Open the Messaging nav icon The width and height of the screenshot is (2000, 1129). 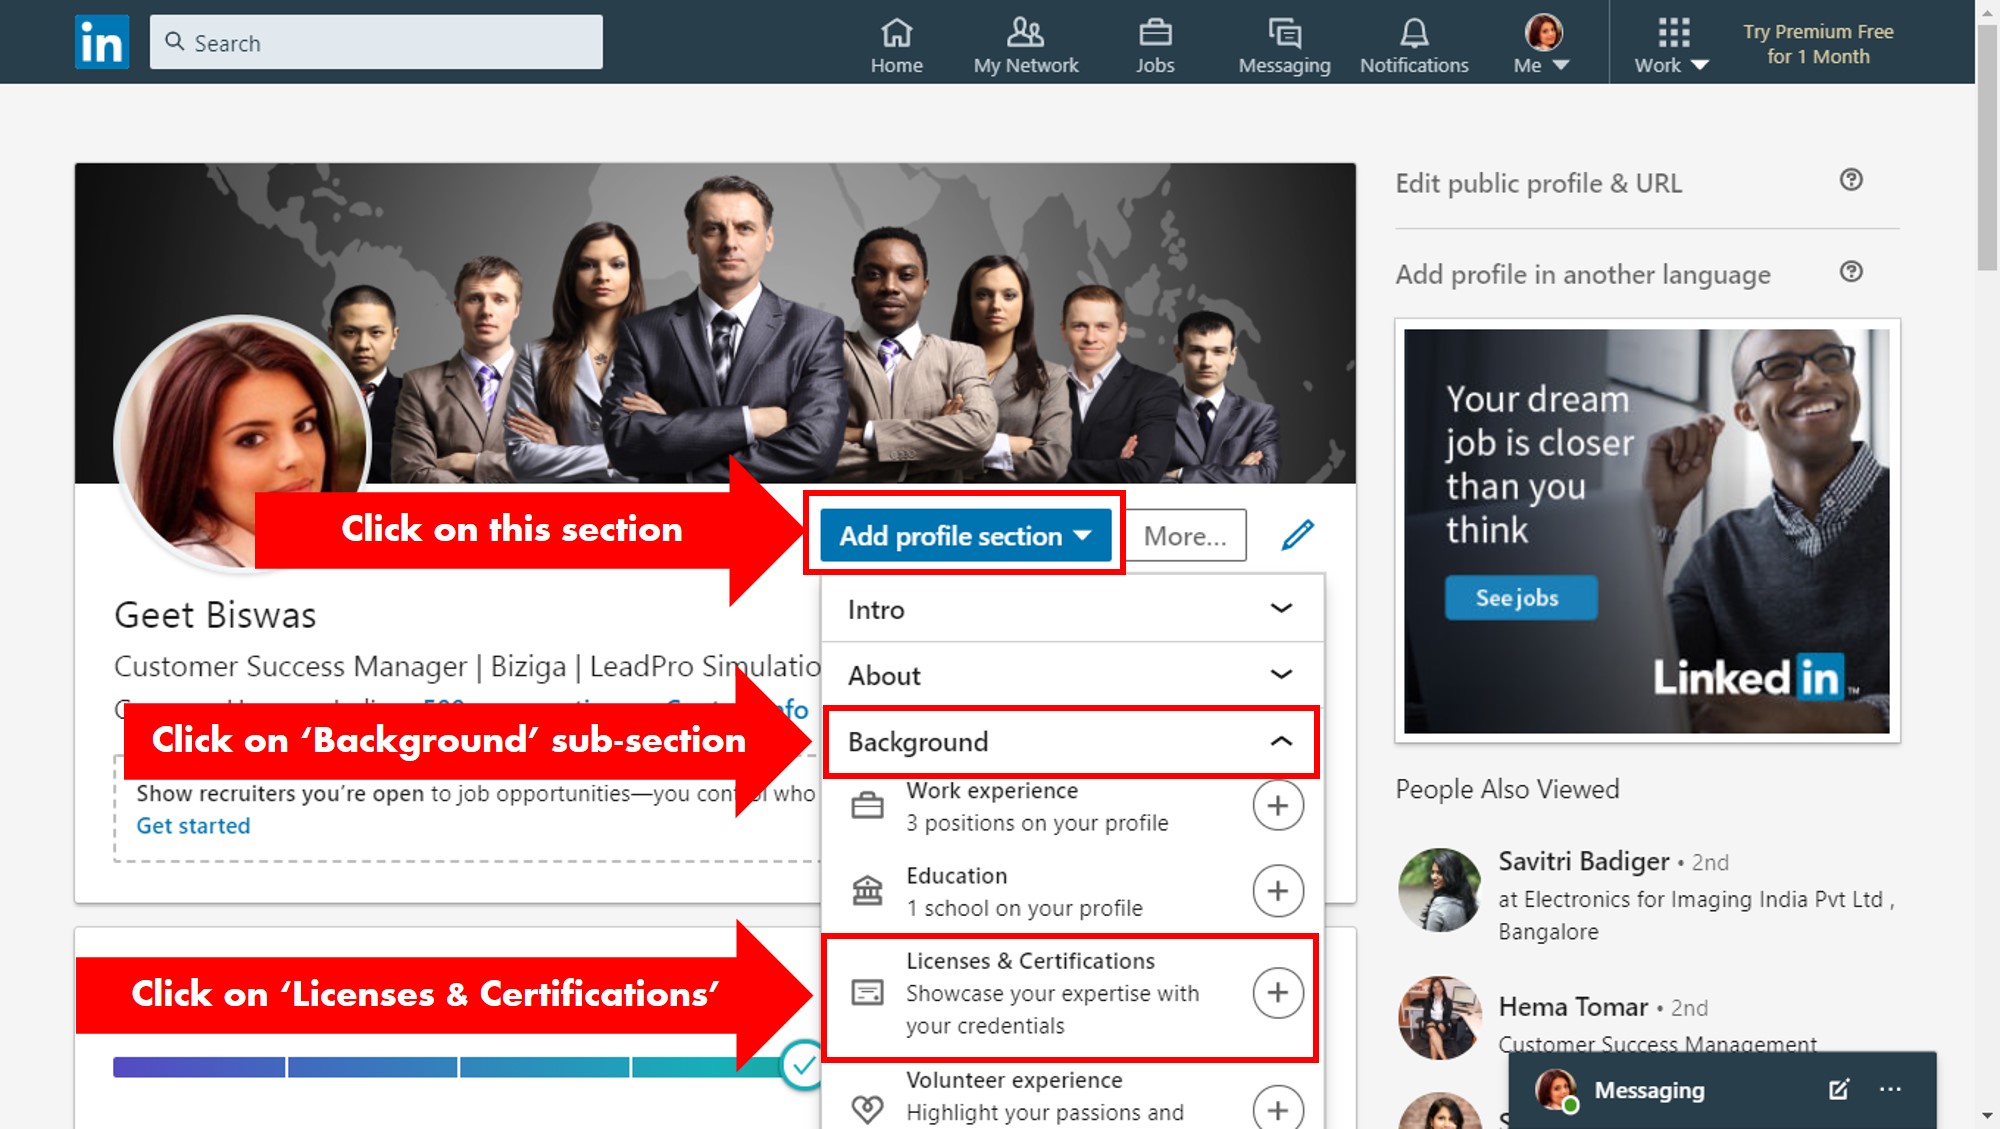point(1284,34)
